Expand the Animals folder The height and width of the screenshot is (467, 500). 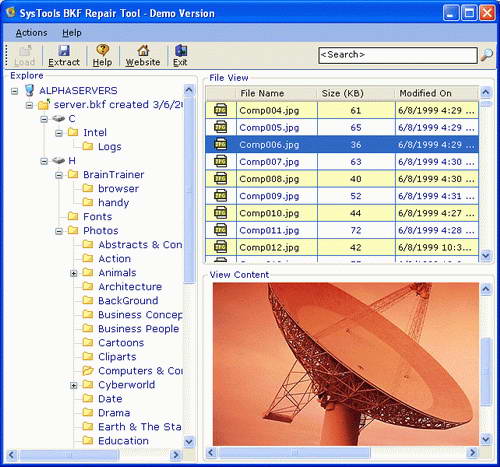tap(74, 273)
